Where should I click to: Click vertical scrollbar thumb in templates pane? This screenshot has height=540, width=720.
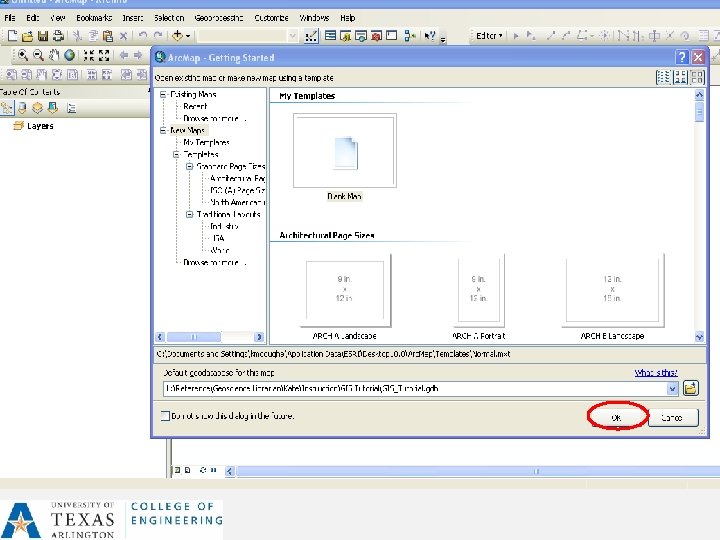pyautogui.click(x=699, y=112)
